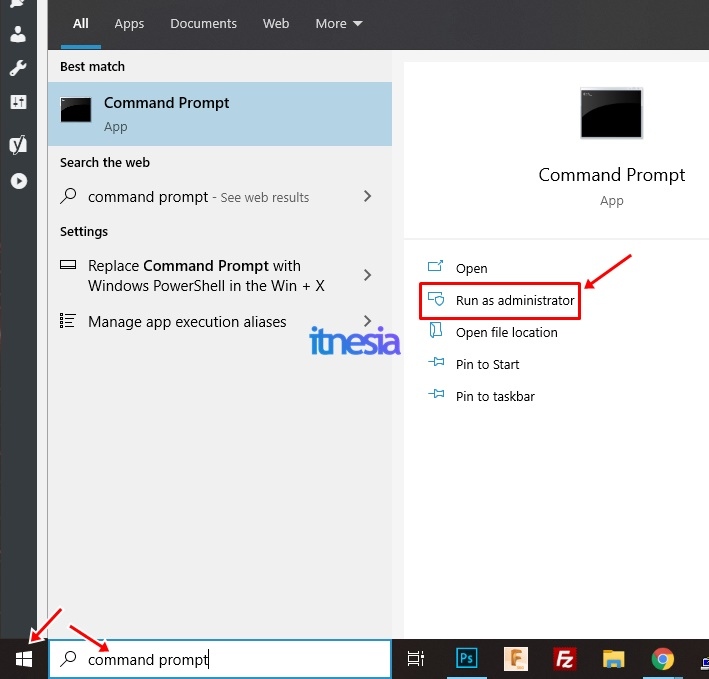Select Pin to taskbar
709x679 pixels.
pyautogui.click(x=495, y=396)
